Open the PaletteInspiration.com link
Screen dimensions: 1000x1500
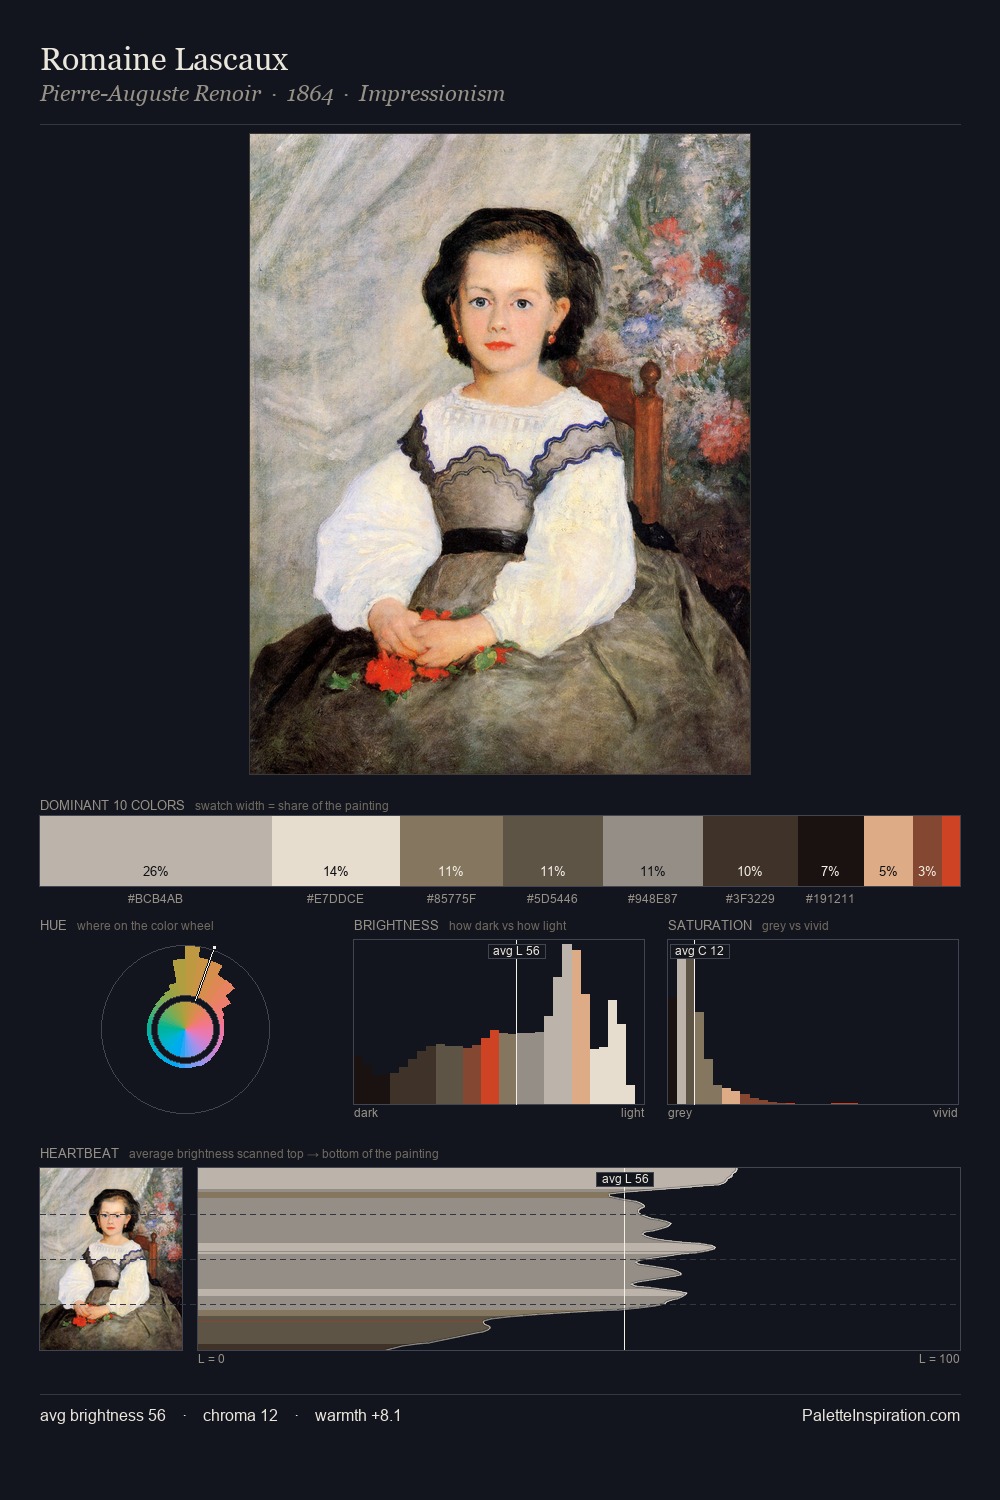click(881, 1415)
